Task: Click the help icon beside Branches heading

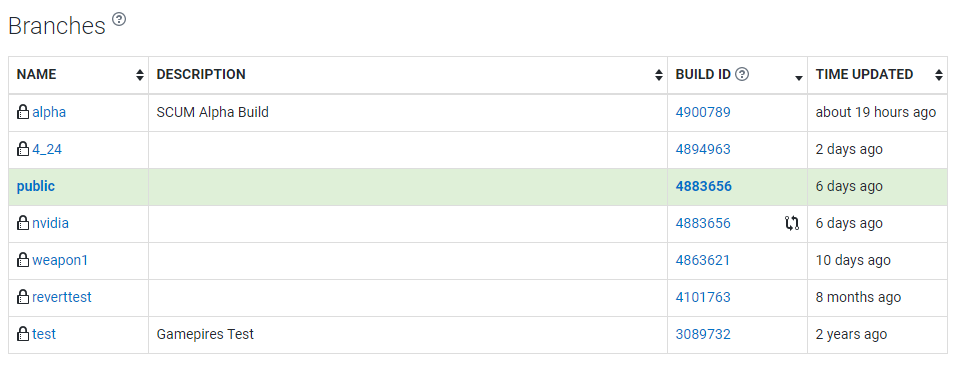Action: click(x=118, y=19)
